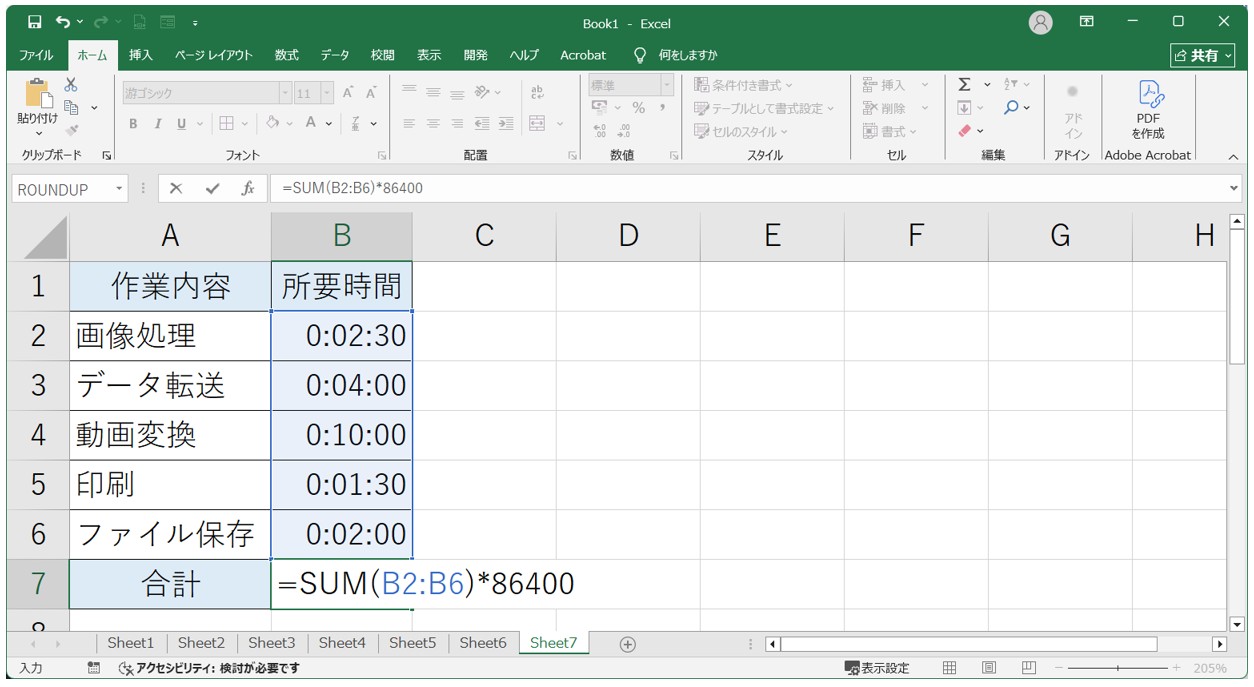Align text to the left
Screen dimensions: 1254x687
[409, 123]
